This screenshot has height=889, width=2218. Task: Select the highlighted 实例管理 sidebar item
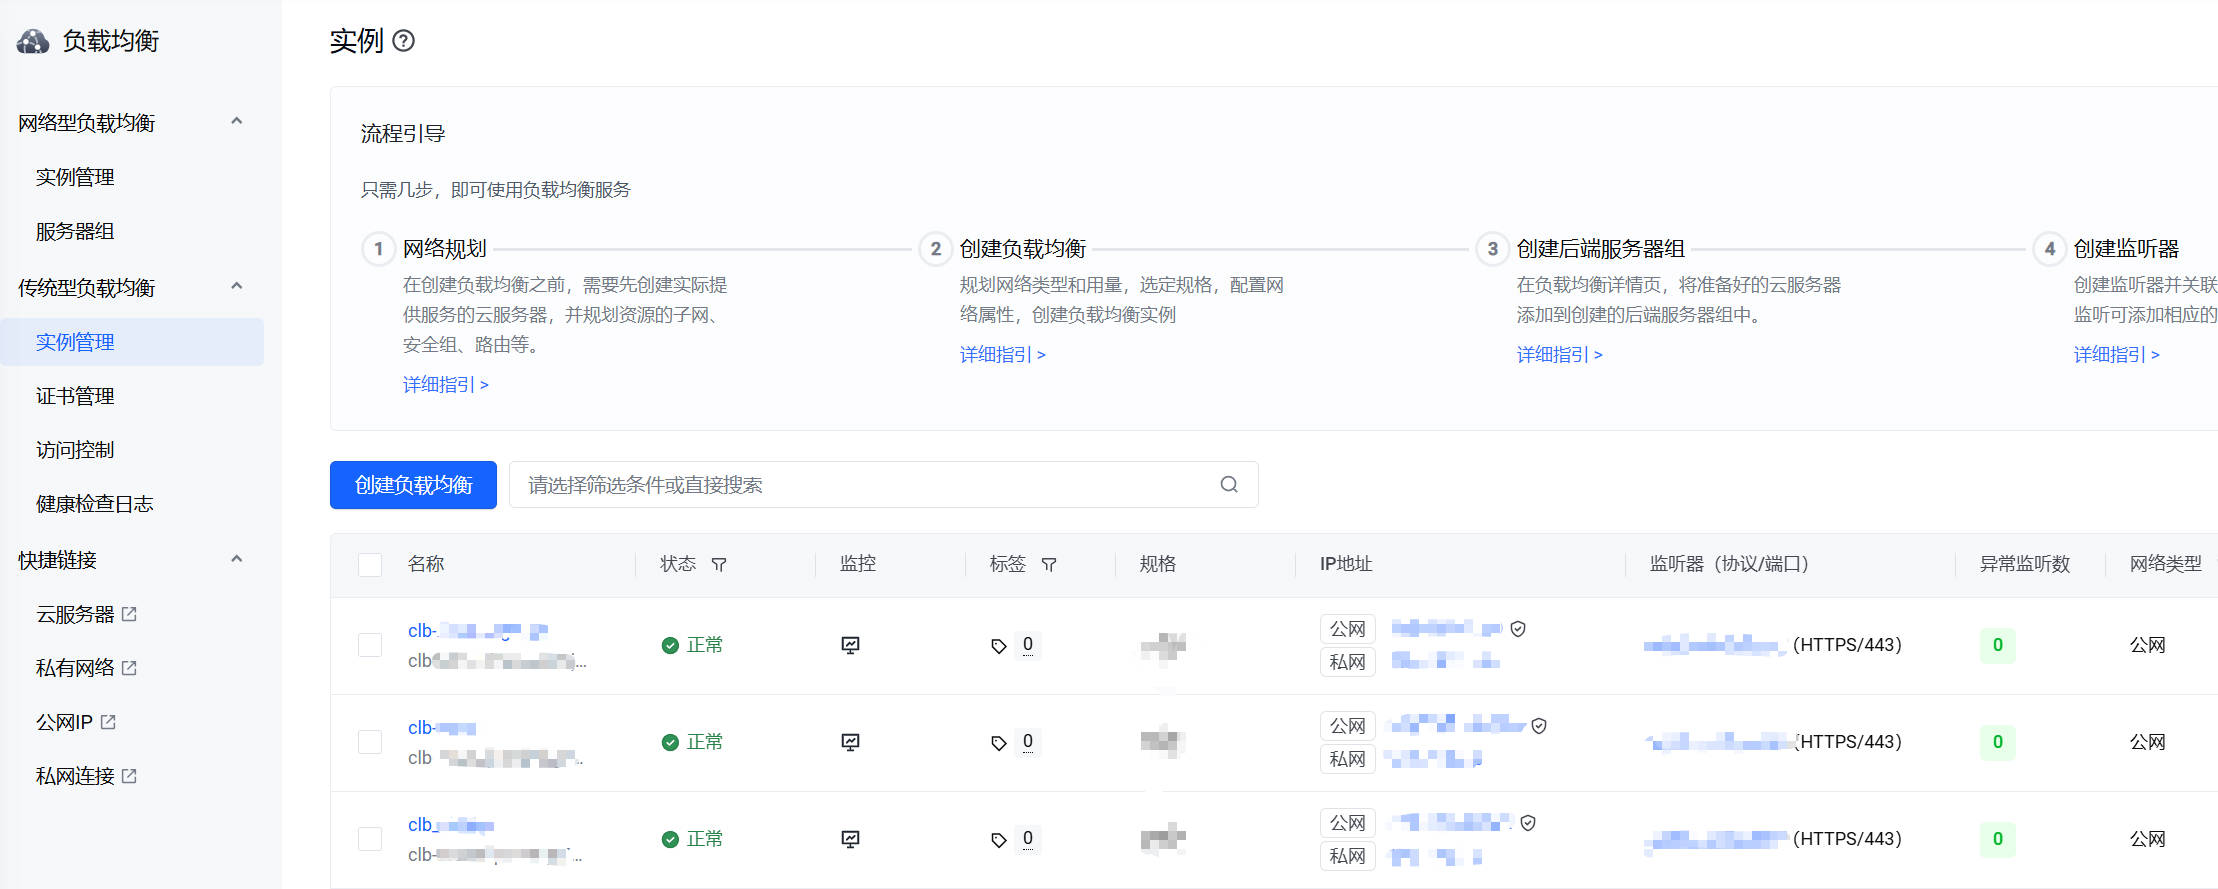pyautogui.click(x=132, y=342)
